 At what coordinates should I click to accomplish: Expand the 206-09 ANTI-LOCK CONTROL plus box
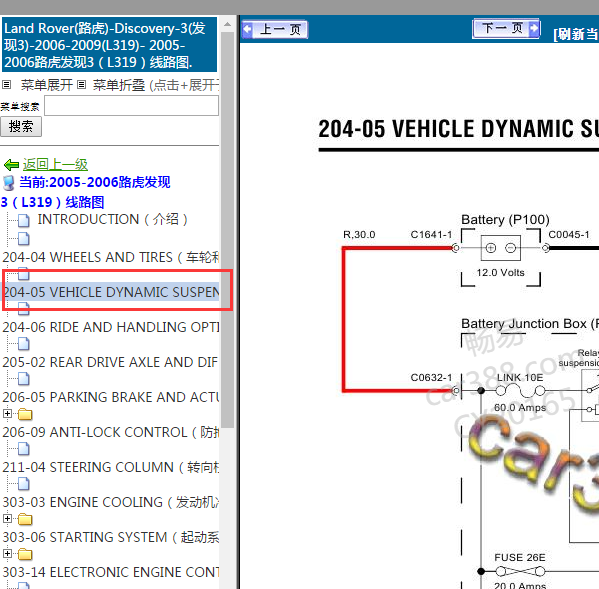pos(7,413)
